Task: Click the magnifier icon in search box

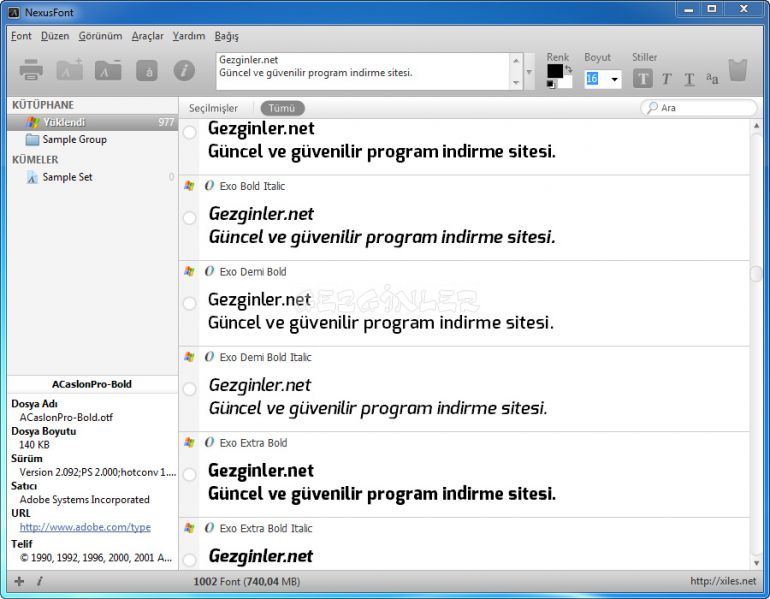Action: click(652, 108)
